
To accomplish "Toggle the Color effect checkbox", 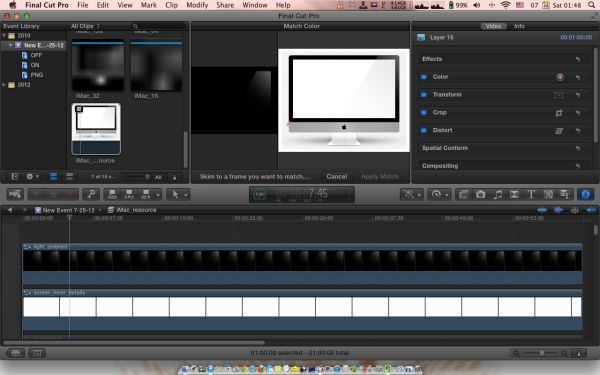I will point(424,77).
